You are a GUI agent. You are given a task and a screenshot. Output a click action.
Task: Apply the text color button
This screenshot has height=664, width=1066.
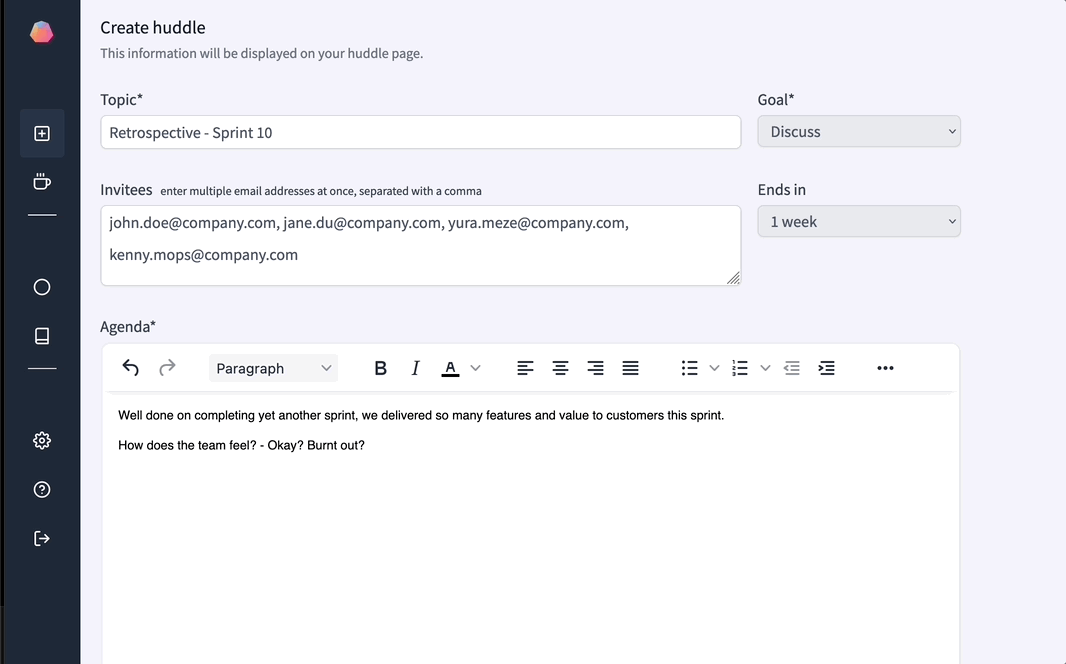pos(450,368)
